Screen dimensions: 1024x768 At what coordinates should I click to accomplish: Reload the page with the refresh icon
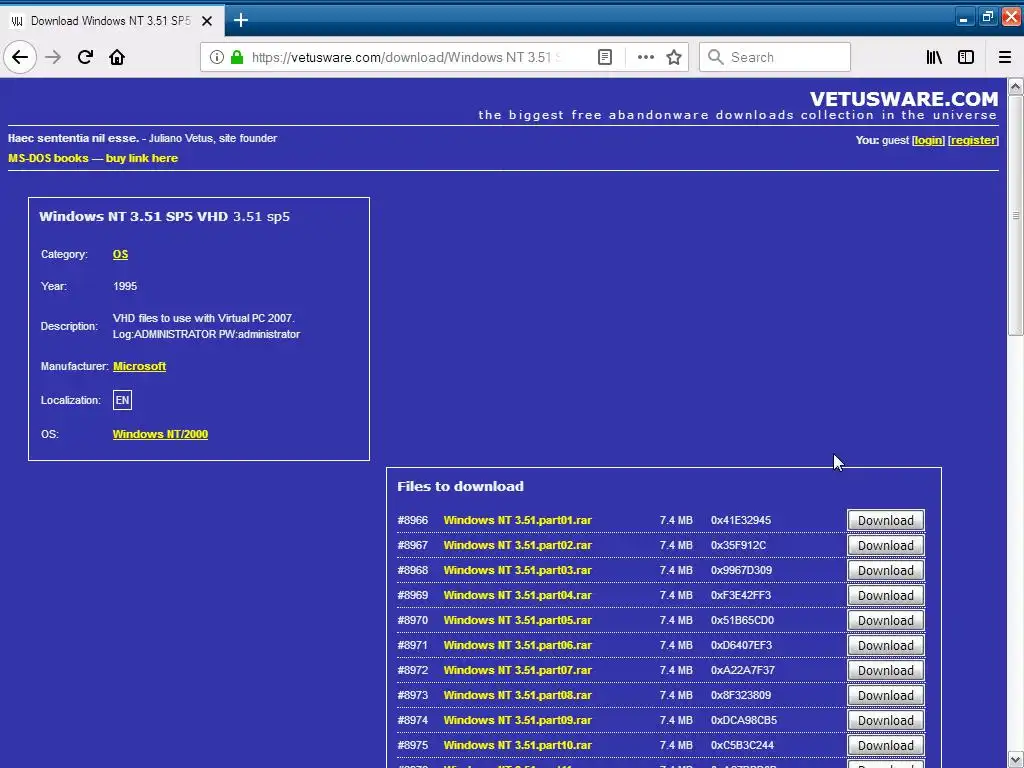pyautogui.click(x=85, y=57)
